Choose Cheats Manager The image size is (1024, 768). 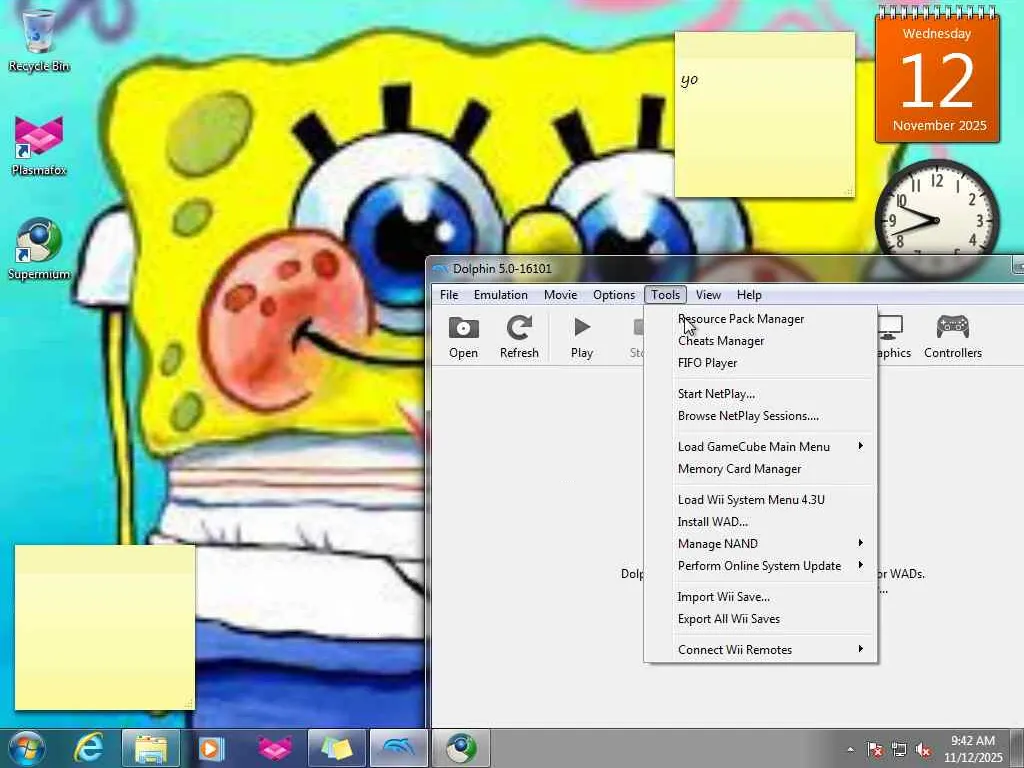[x=760, y=341]
